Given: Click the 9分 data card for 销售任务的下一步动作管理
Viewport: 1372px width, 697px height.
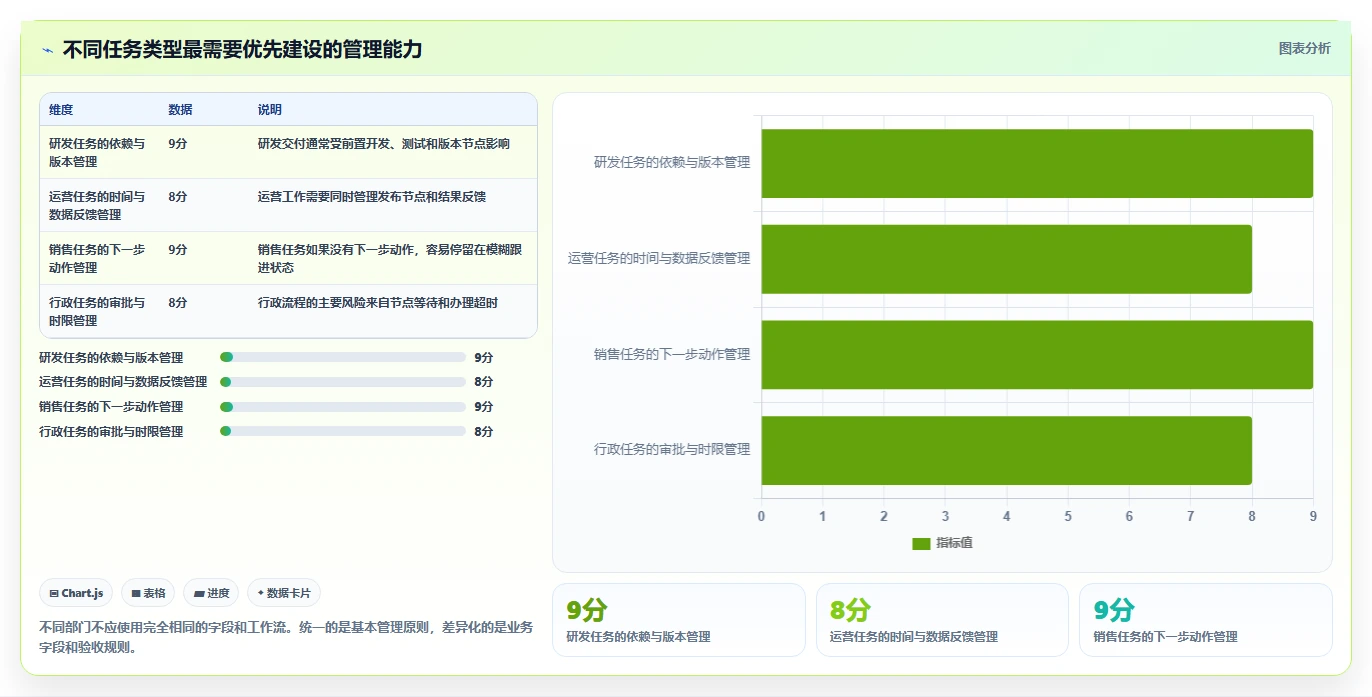Looking at the screenshot, I should pos(1206,620).
